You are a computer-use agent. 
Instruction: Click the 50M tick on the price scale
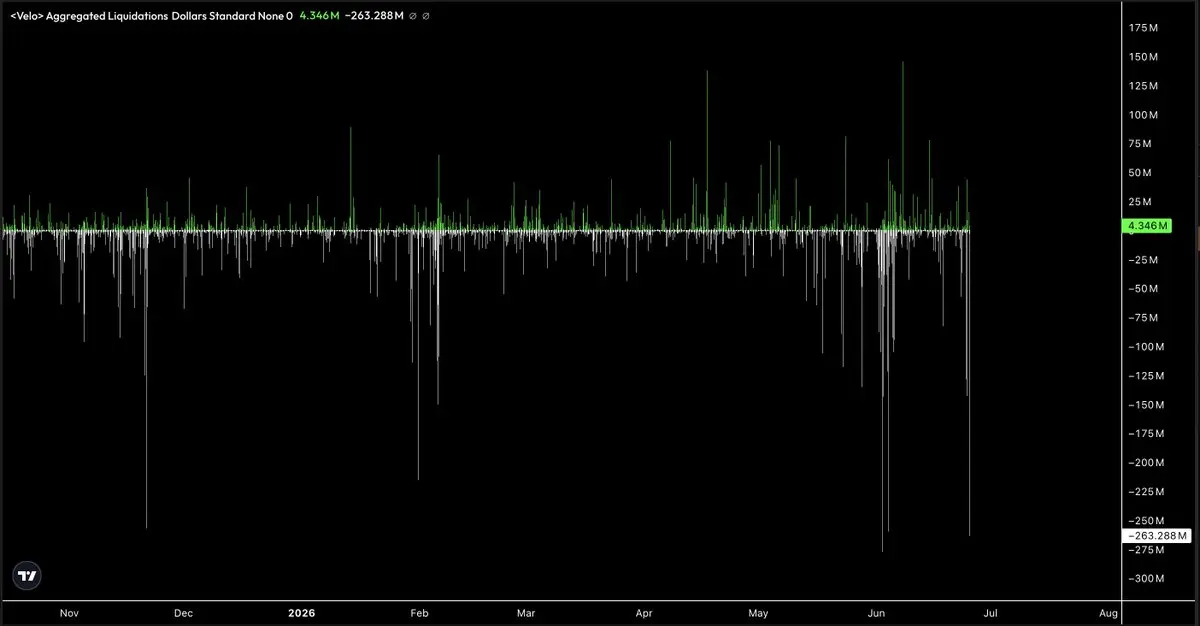coord(1142,173)
